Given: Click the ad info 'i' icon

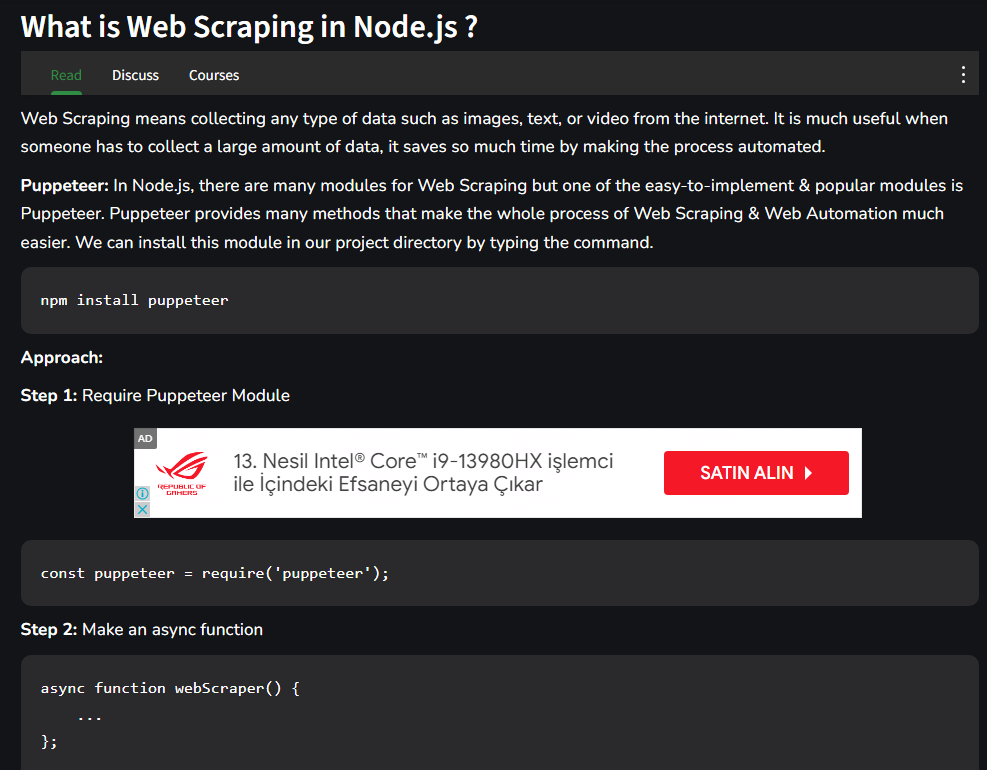Looking at the screenshot, I should 143,494.
